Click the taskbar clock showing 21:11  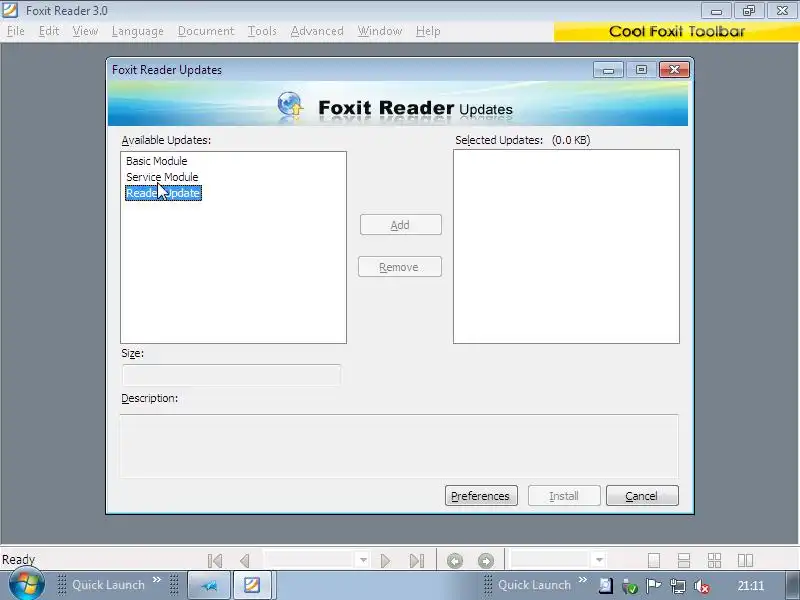pyautogui.click(x=751, y=586)
